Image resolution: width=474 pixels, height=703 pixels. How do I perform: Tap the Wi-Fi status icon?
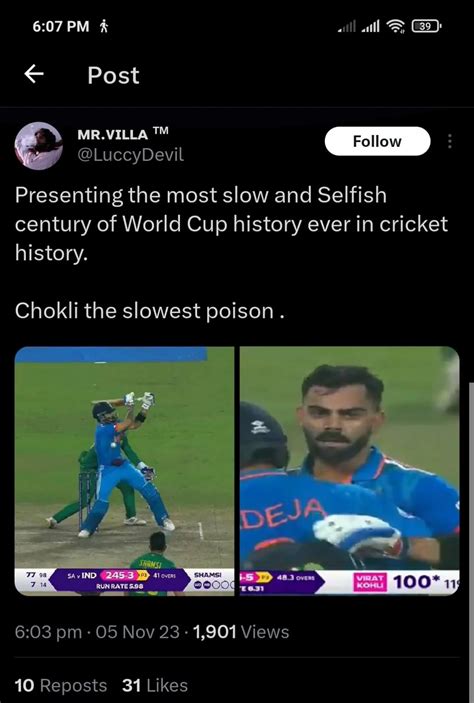tap(395, 26)
